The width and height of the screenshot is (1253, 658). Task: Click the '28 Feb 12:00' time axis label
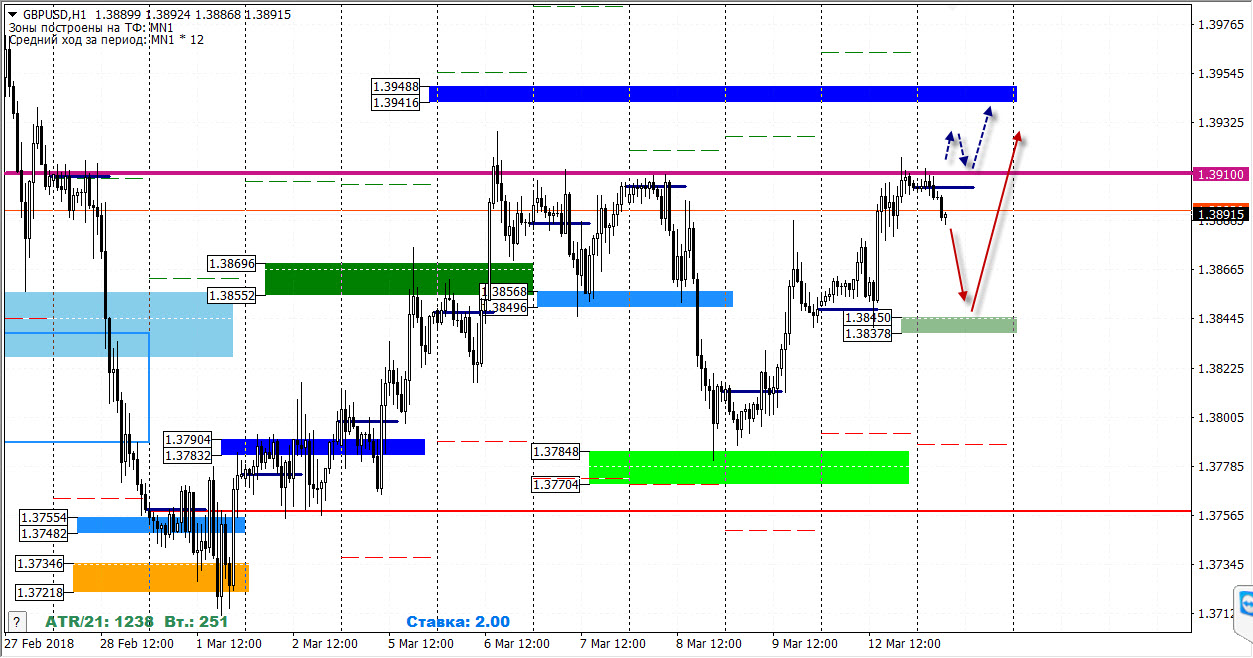pos(139,644)
